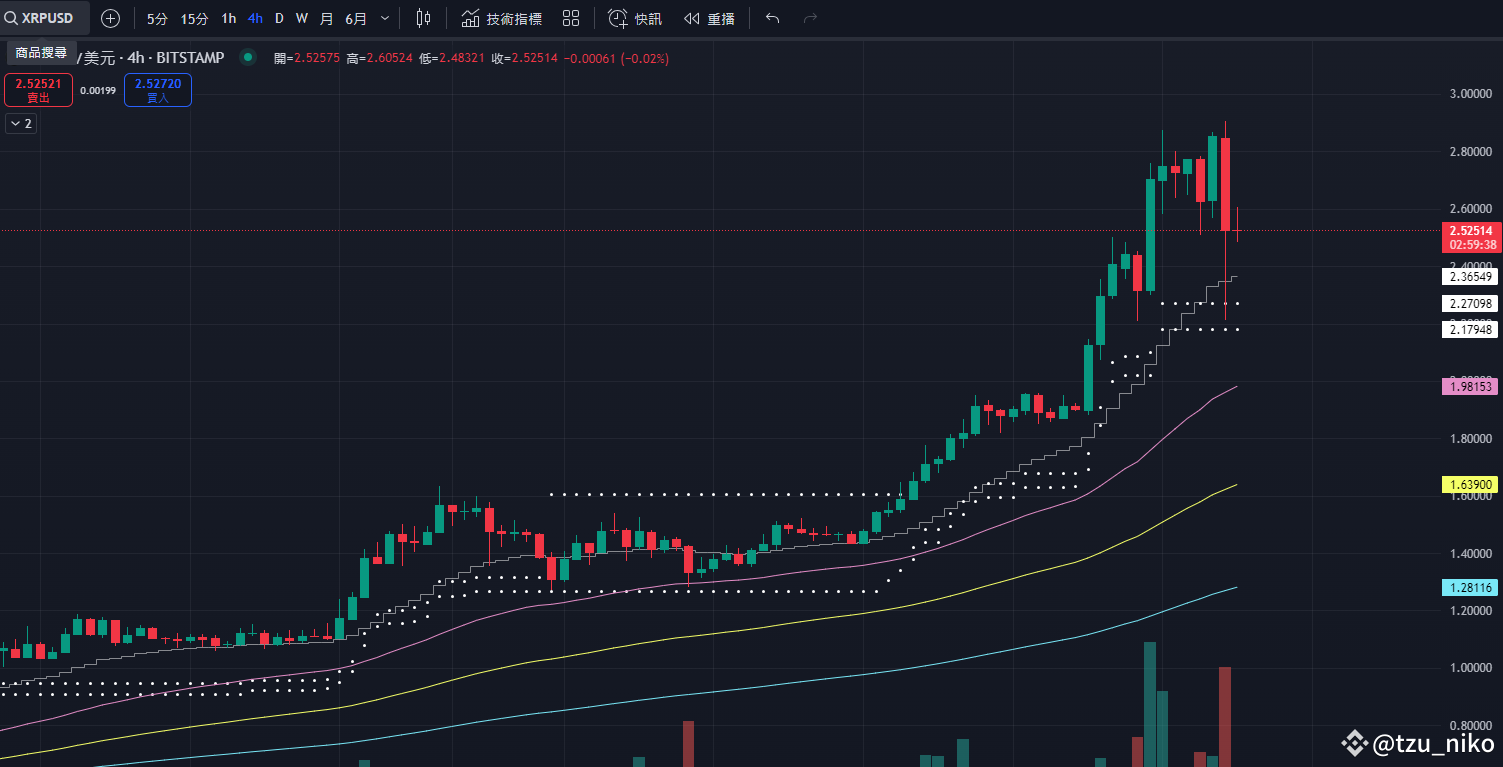Screen dimensions: 1503x767
Task: Expand the time interval dropdown chevron
Action: click(x=385, y=18)
